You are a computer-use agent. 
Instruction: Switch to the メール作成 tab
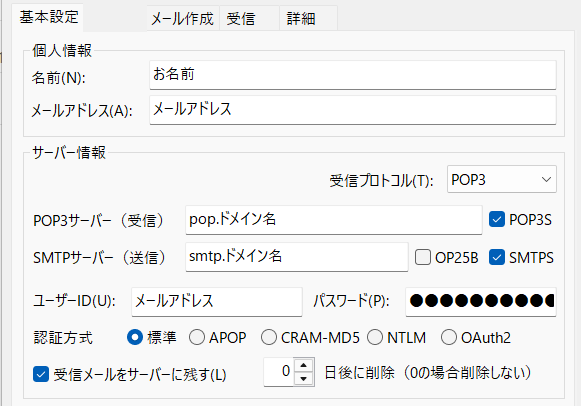coord(183,18)
